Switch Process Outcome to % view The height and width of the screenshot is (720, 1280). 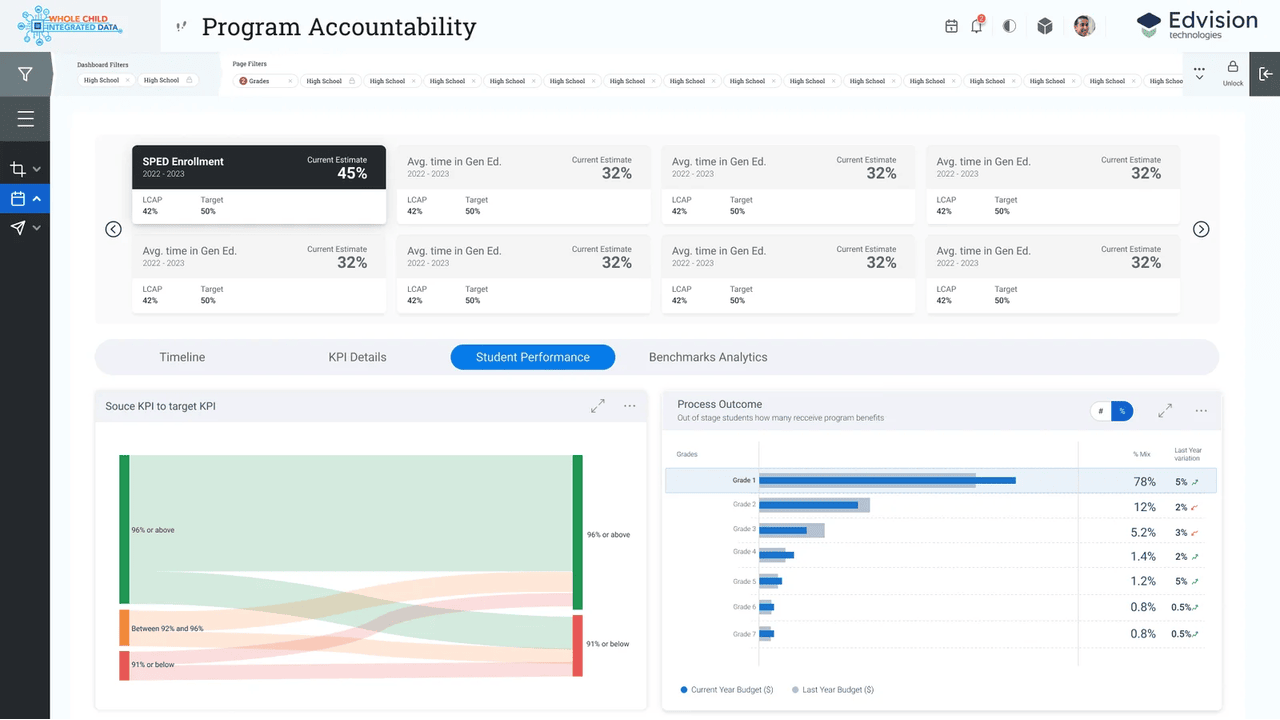coord(1122,411)
